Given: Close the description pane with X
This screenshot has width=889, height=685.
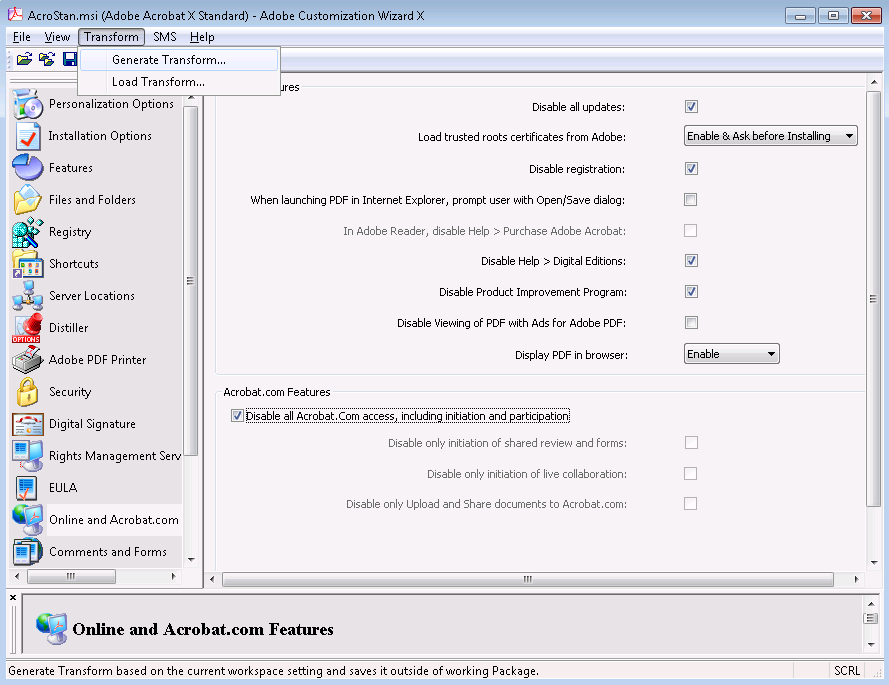Looking at the screenshot, I should (13, 598).
